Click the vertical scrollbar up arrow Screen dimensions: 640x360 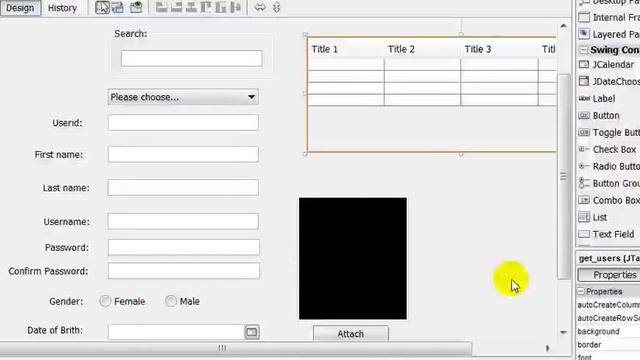(x=563, y=26)
